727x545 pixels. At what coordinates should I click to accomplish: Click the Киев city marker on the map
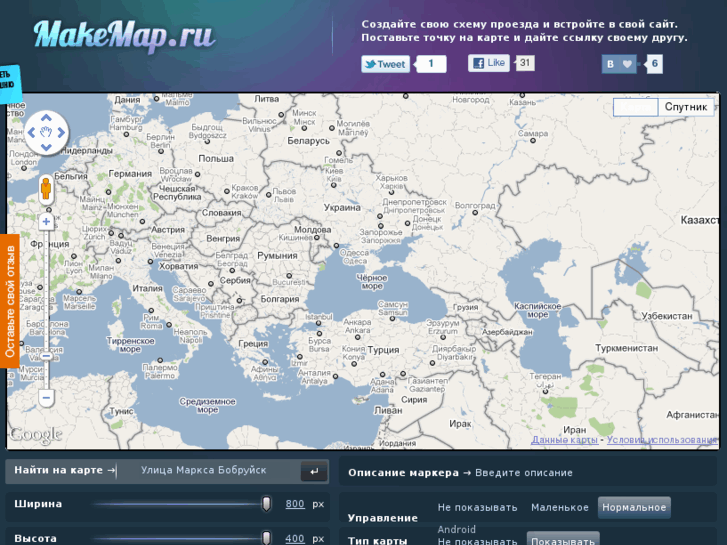click(x=333, y=185)
